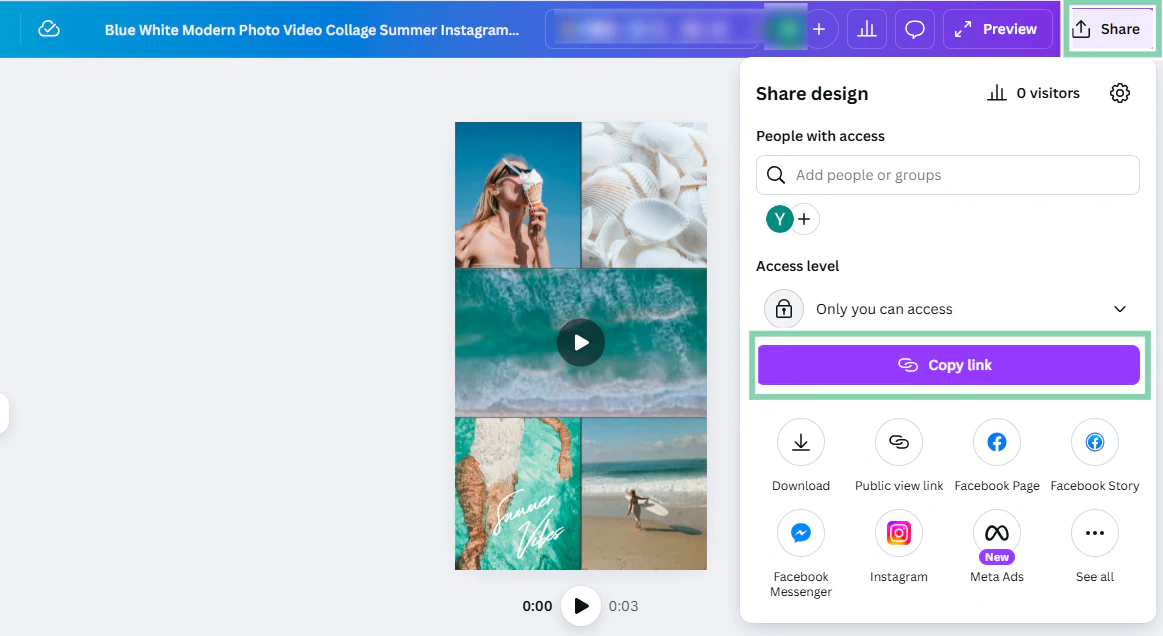Image resolution: width=1163 pixels, height=636 pixels.
Task: Share to Facebook Page
Action: pos(997,456)
